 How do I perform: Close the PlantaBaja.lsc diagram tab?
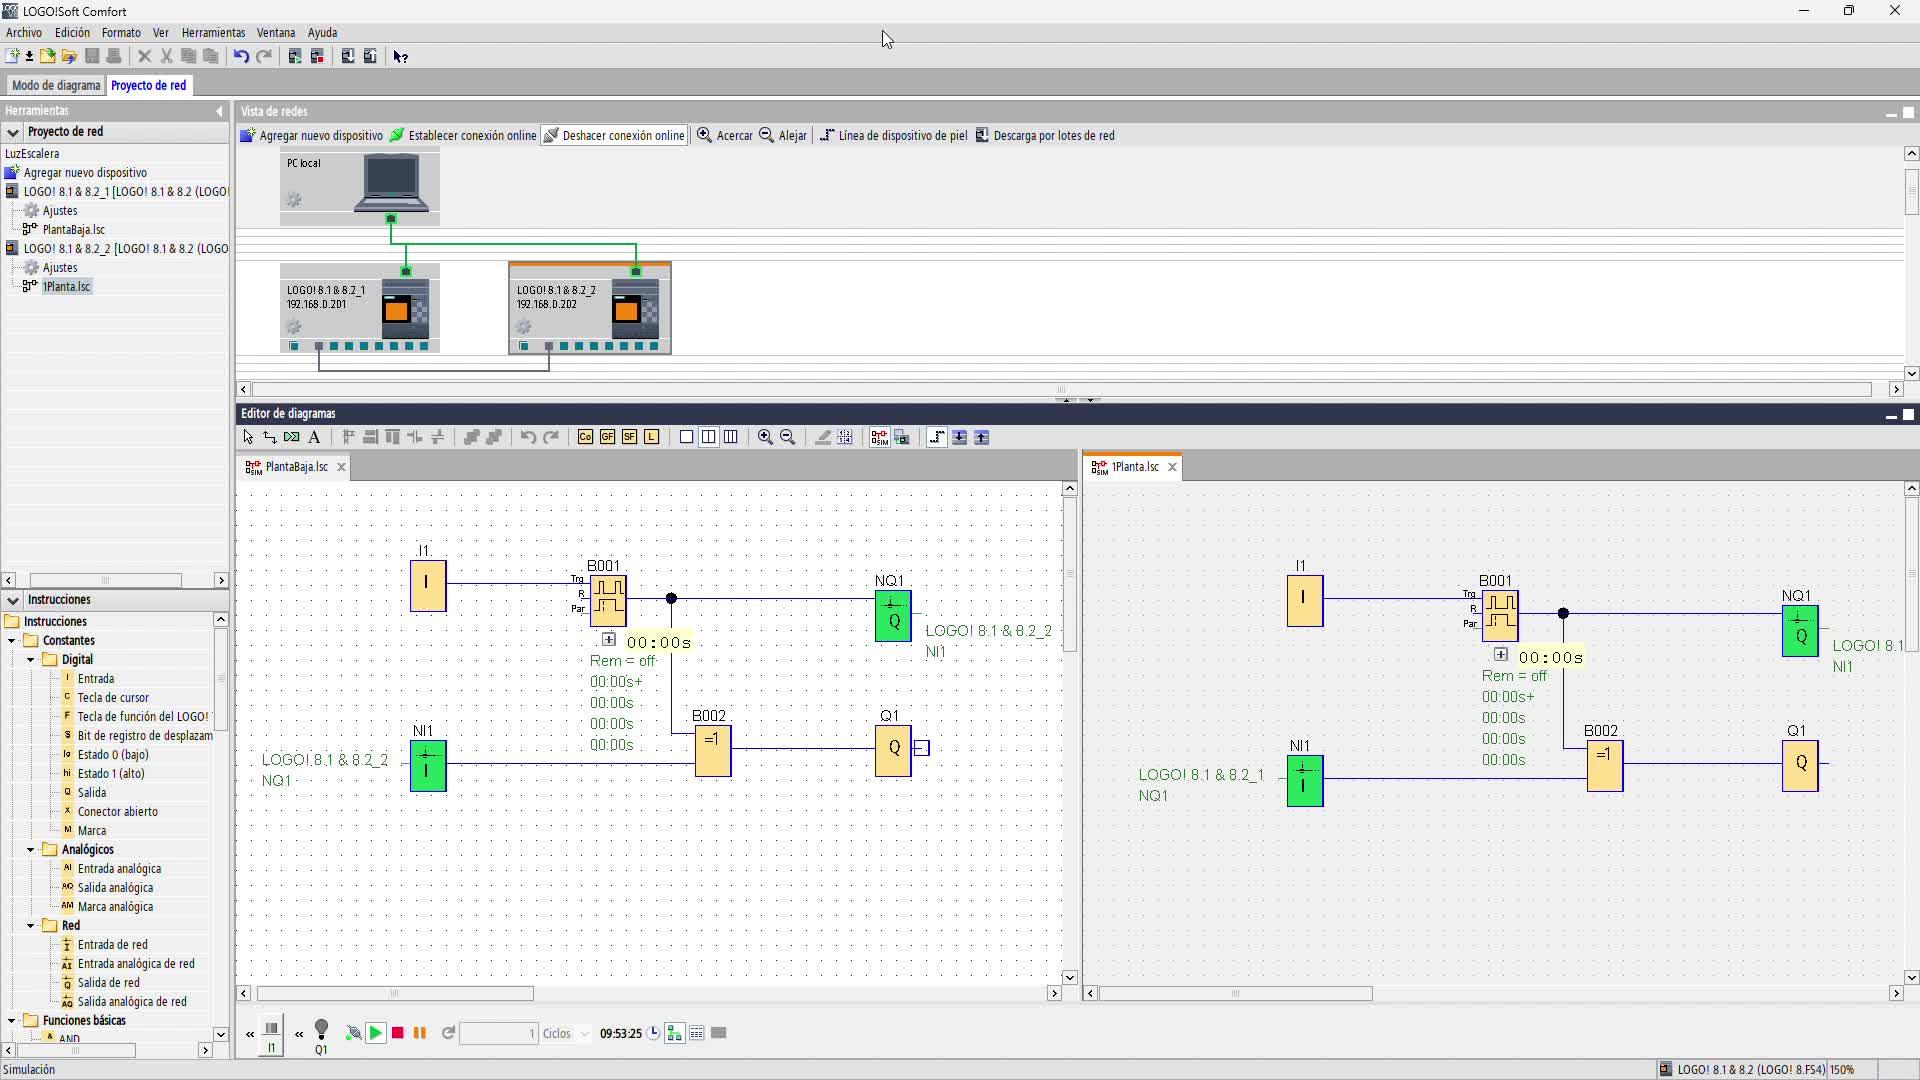tap(342, 467)
